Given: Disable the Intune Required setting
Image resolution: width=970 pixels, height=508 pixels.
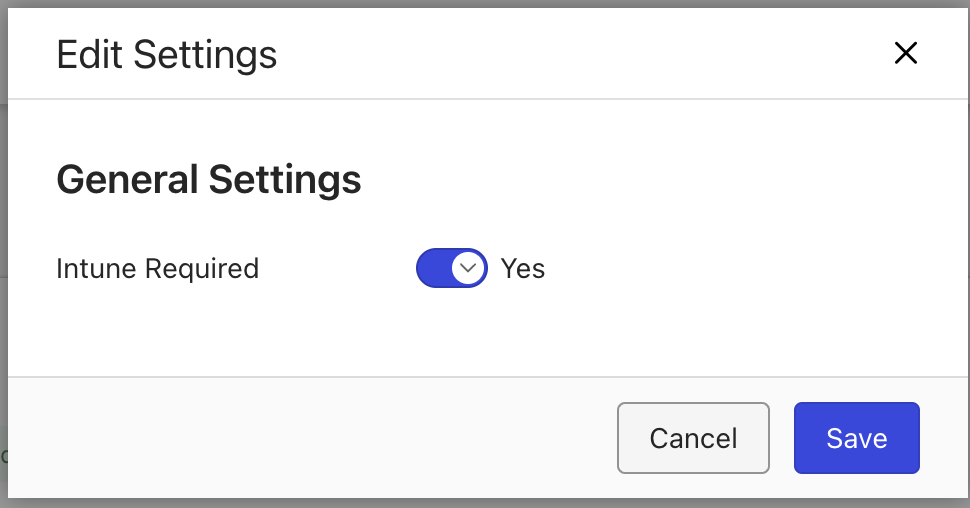Looking at the screenshot, I should tap(452, 268).
